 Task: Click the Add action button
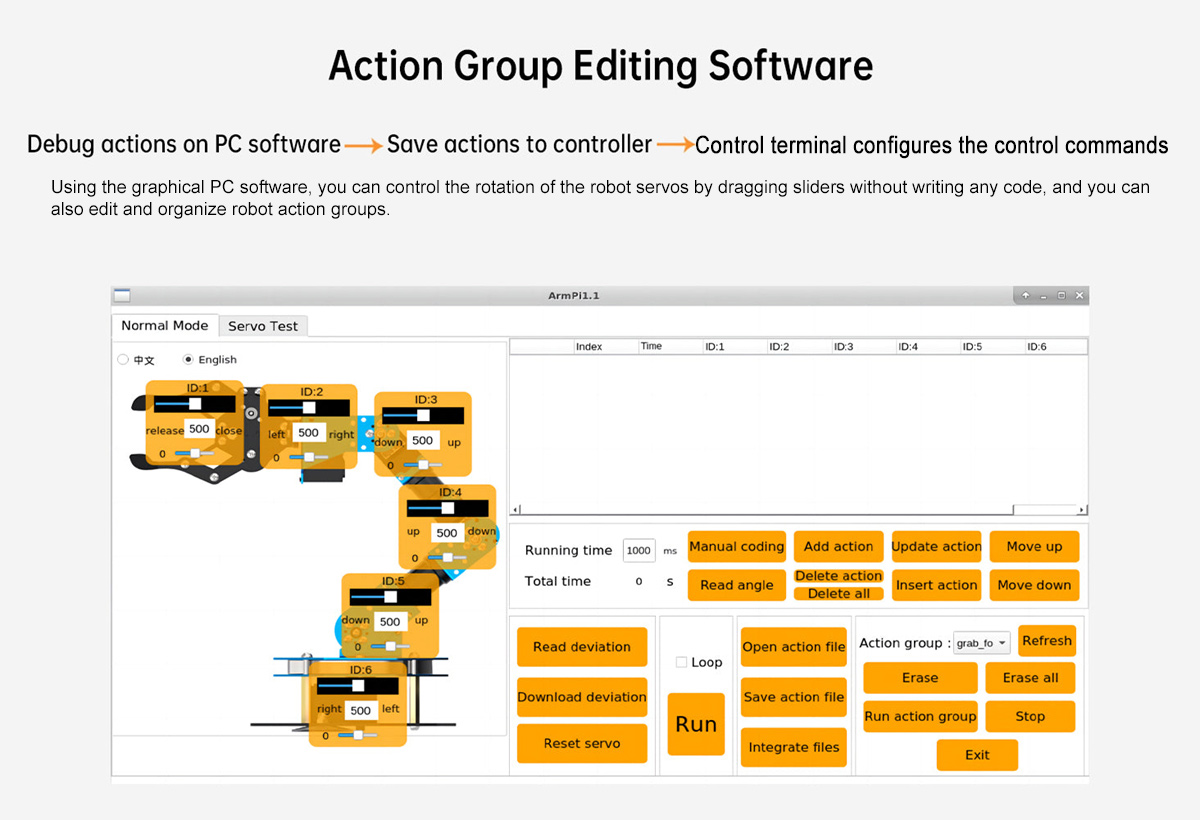click(838, 547)
